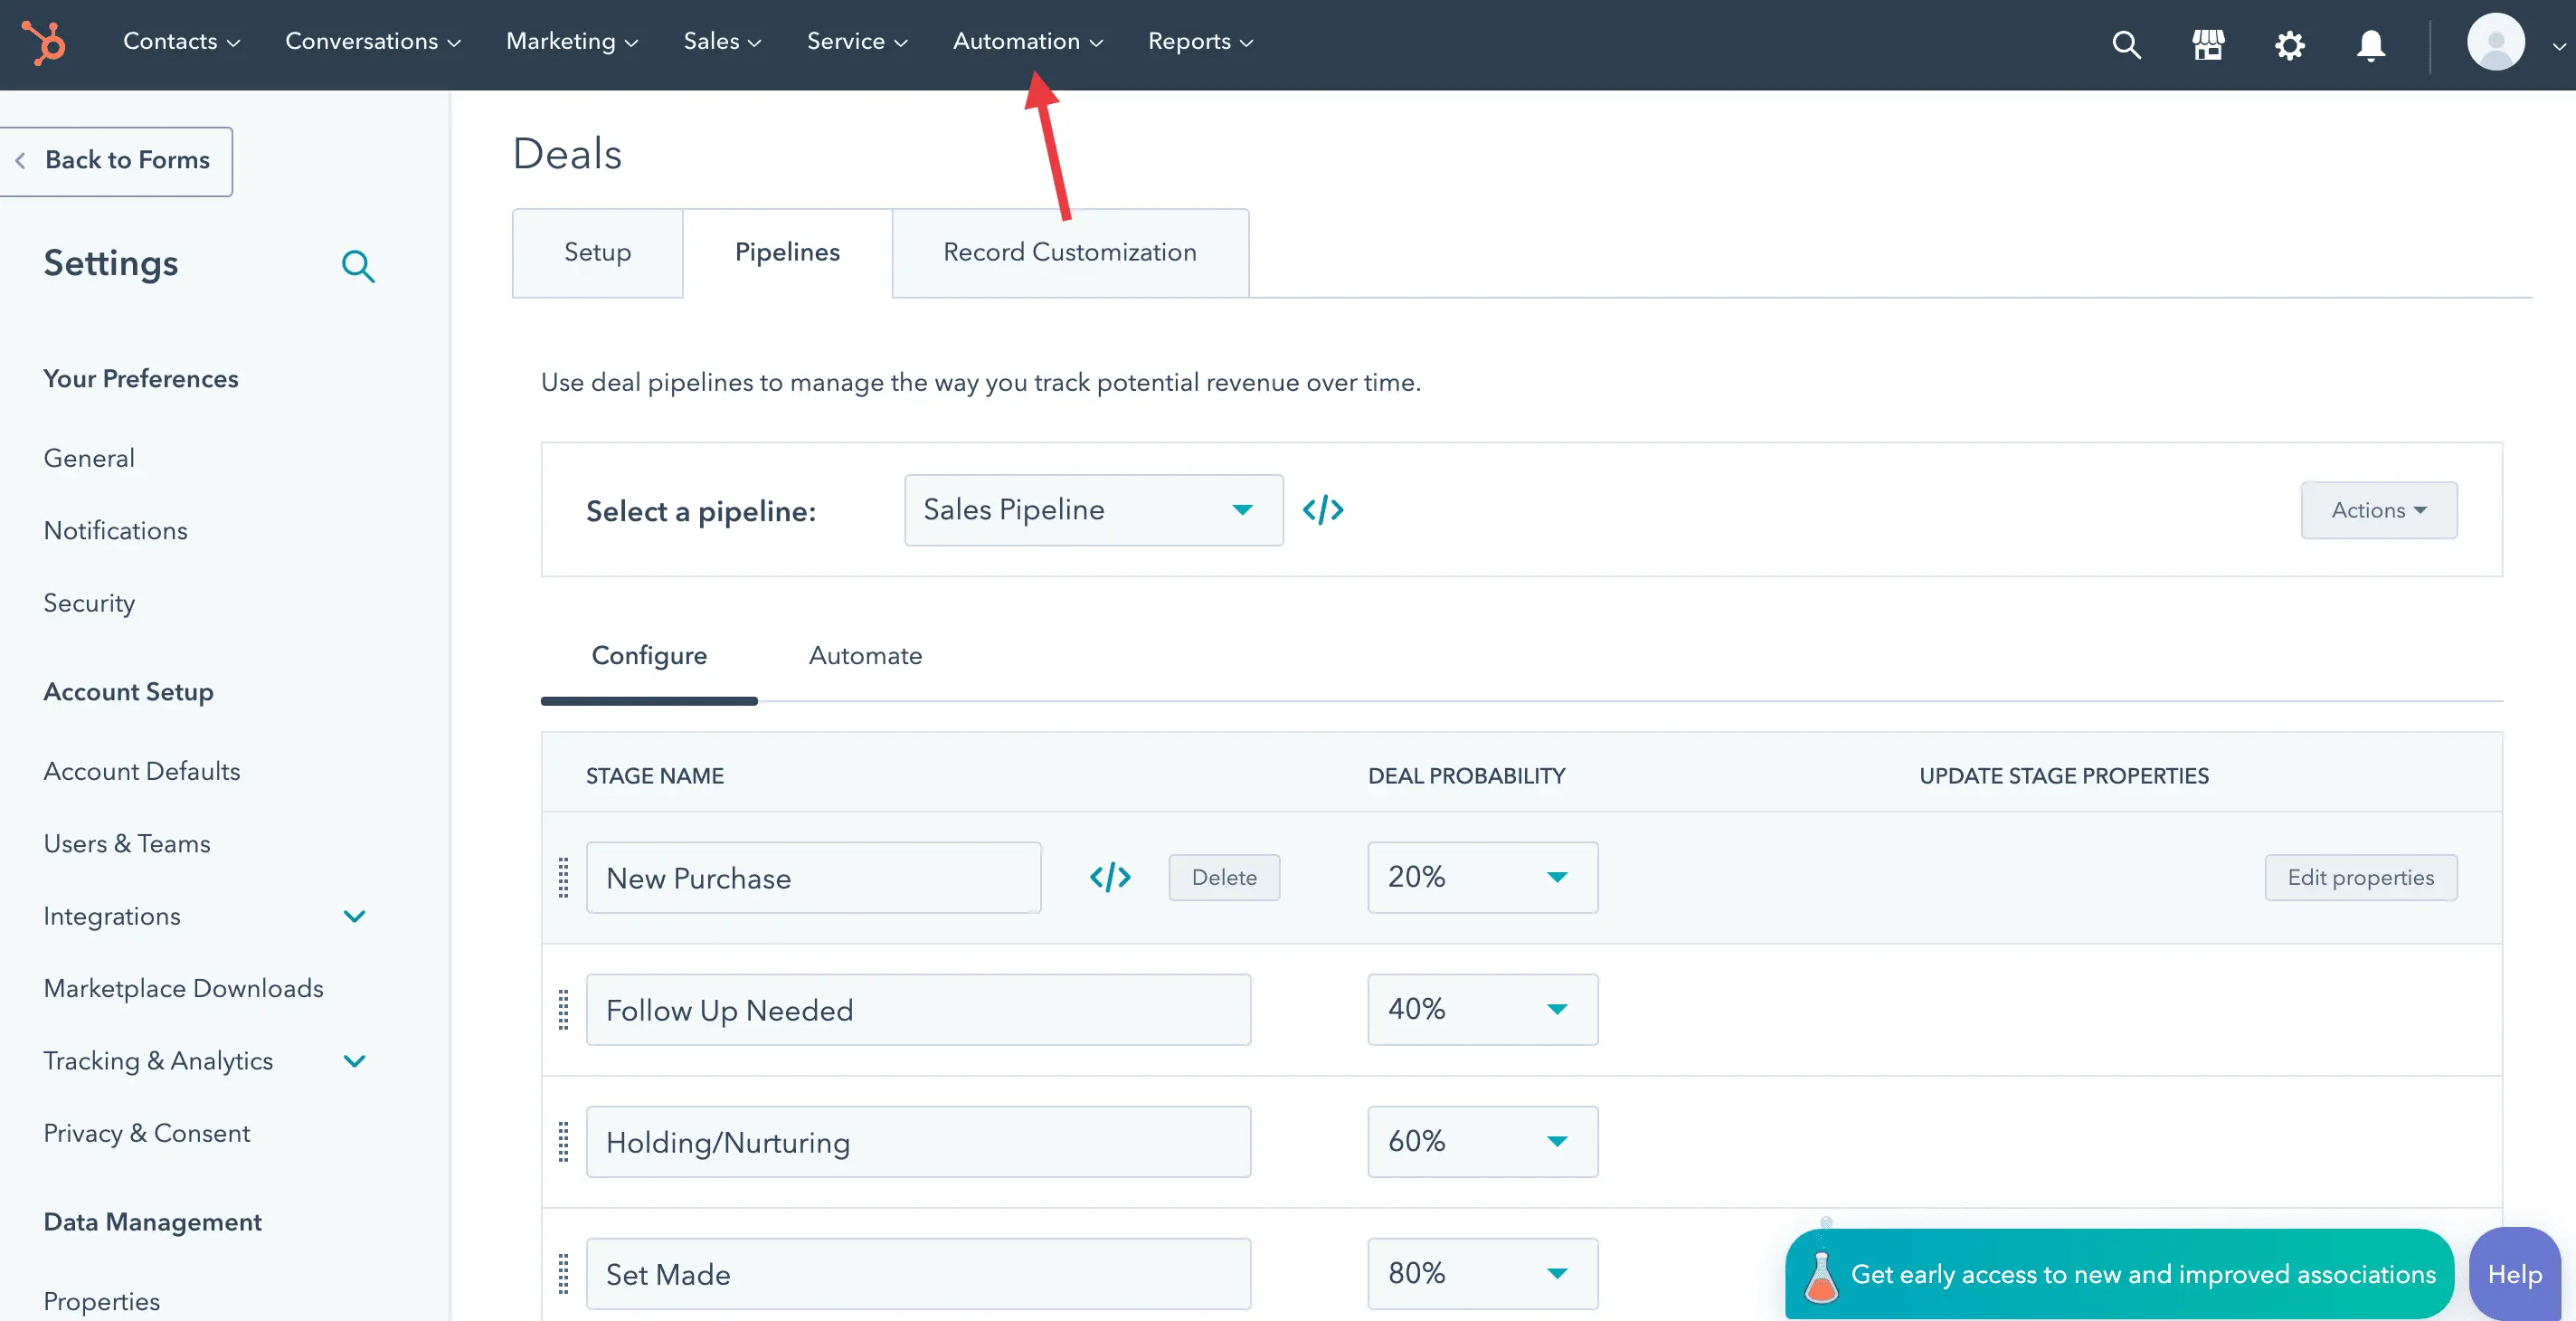Open the Sales menu
The height and width of the screenshot is (1321, 2576).
[x=722, y=41]
